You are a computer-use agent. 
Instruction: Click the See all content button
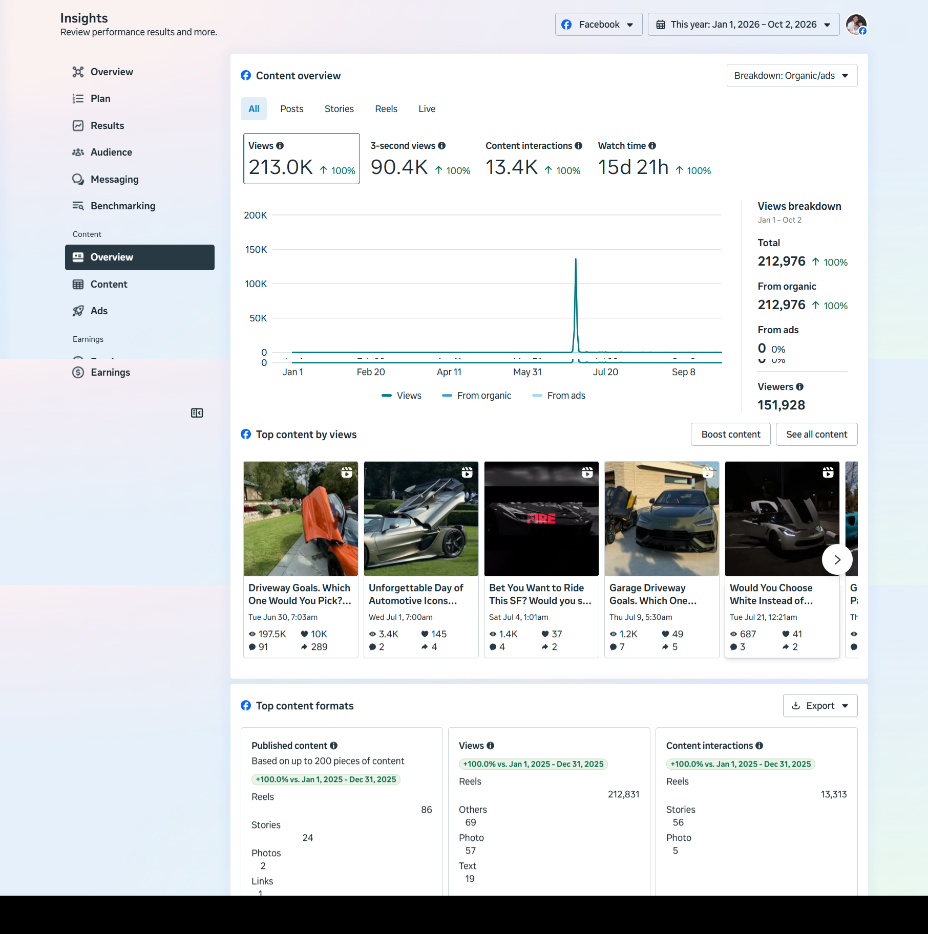click(x=817, y=435)
